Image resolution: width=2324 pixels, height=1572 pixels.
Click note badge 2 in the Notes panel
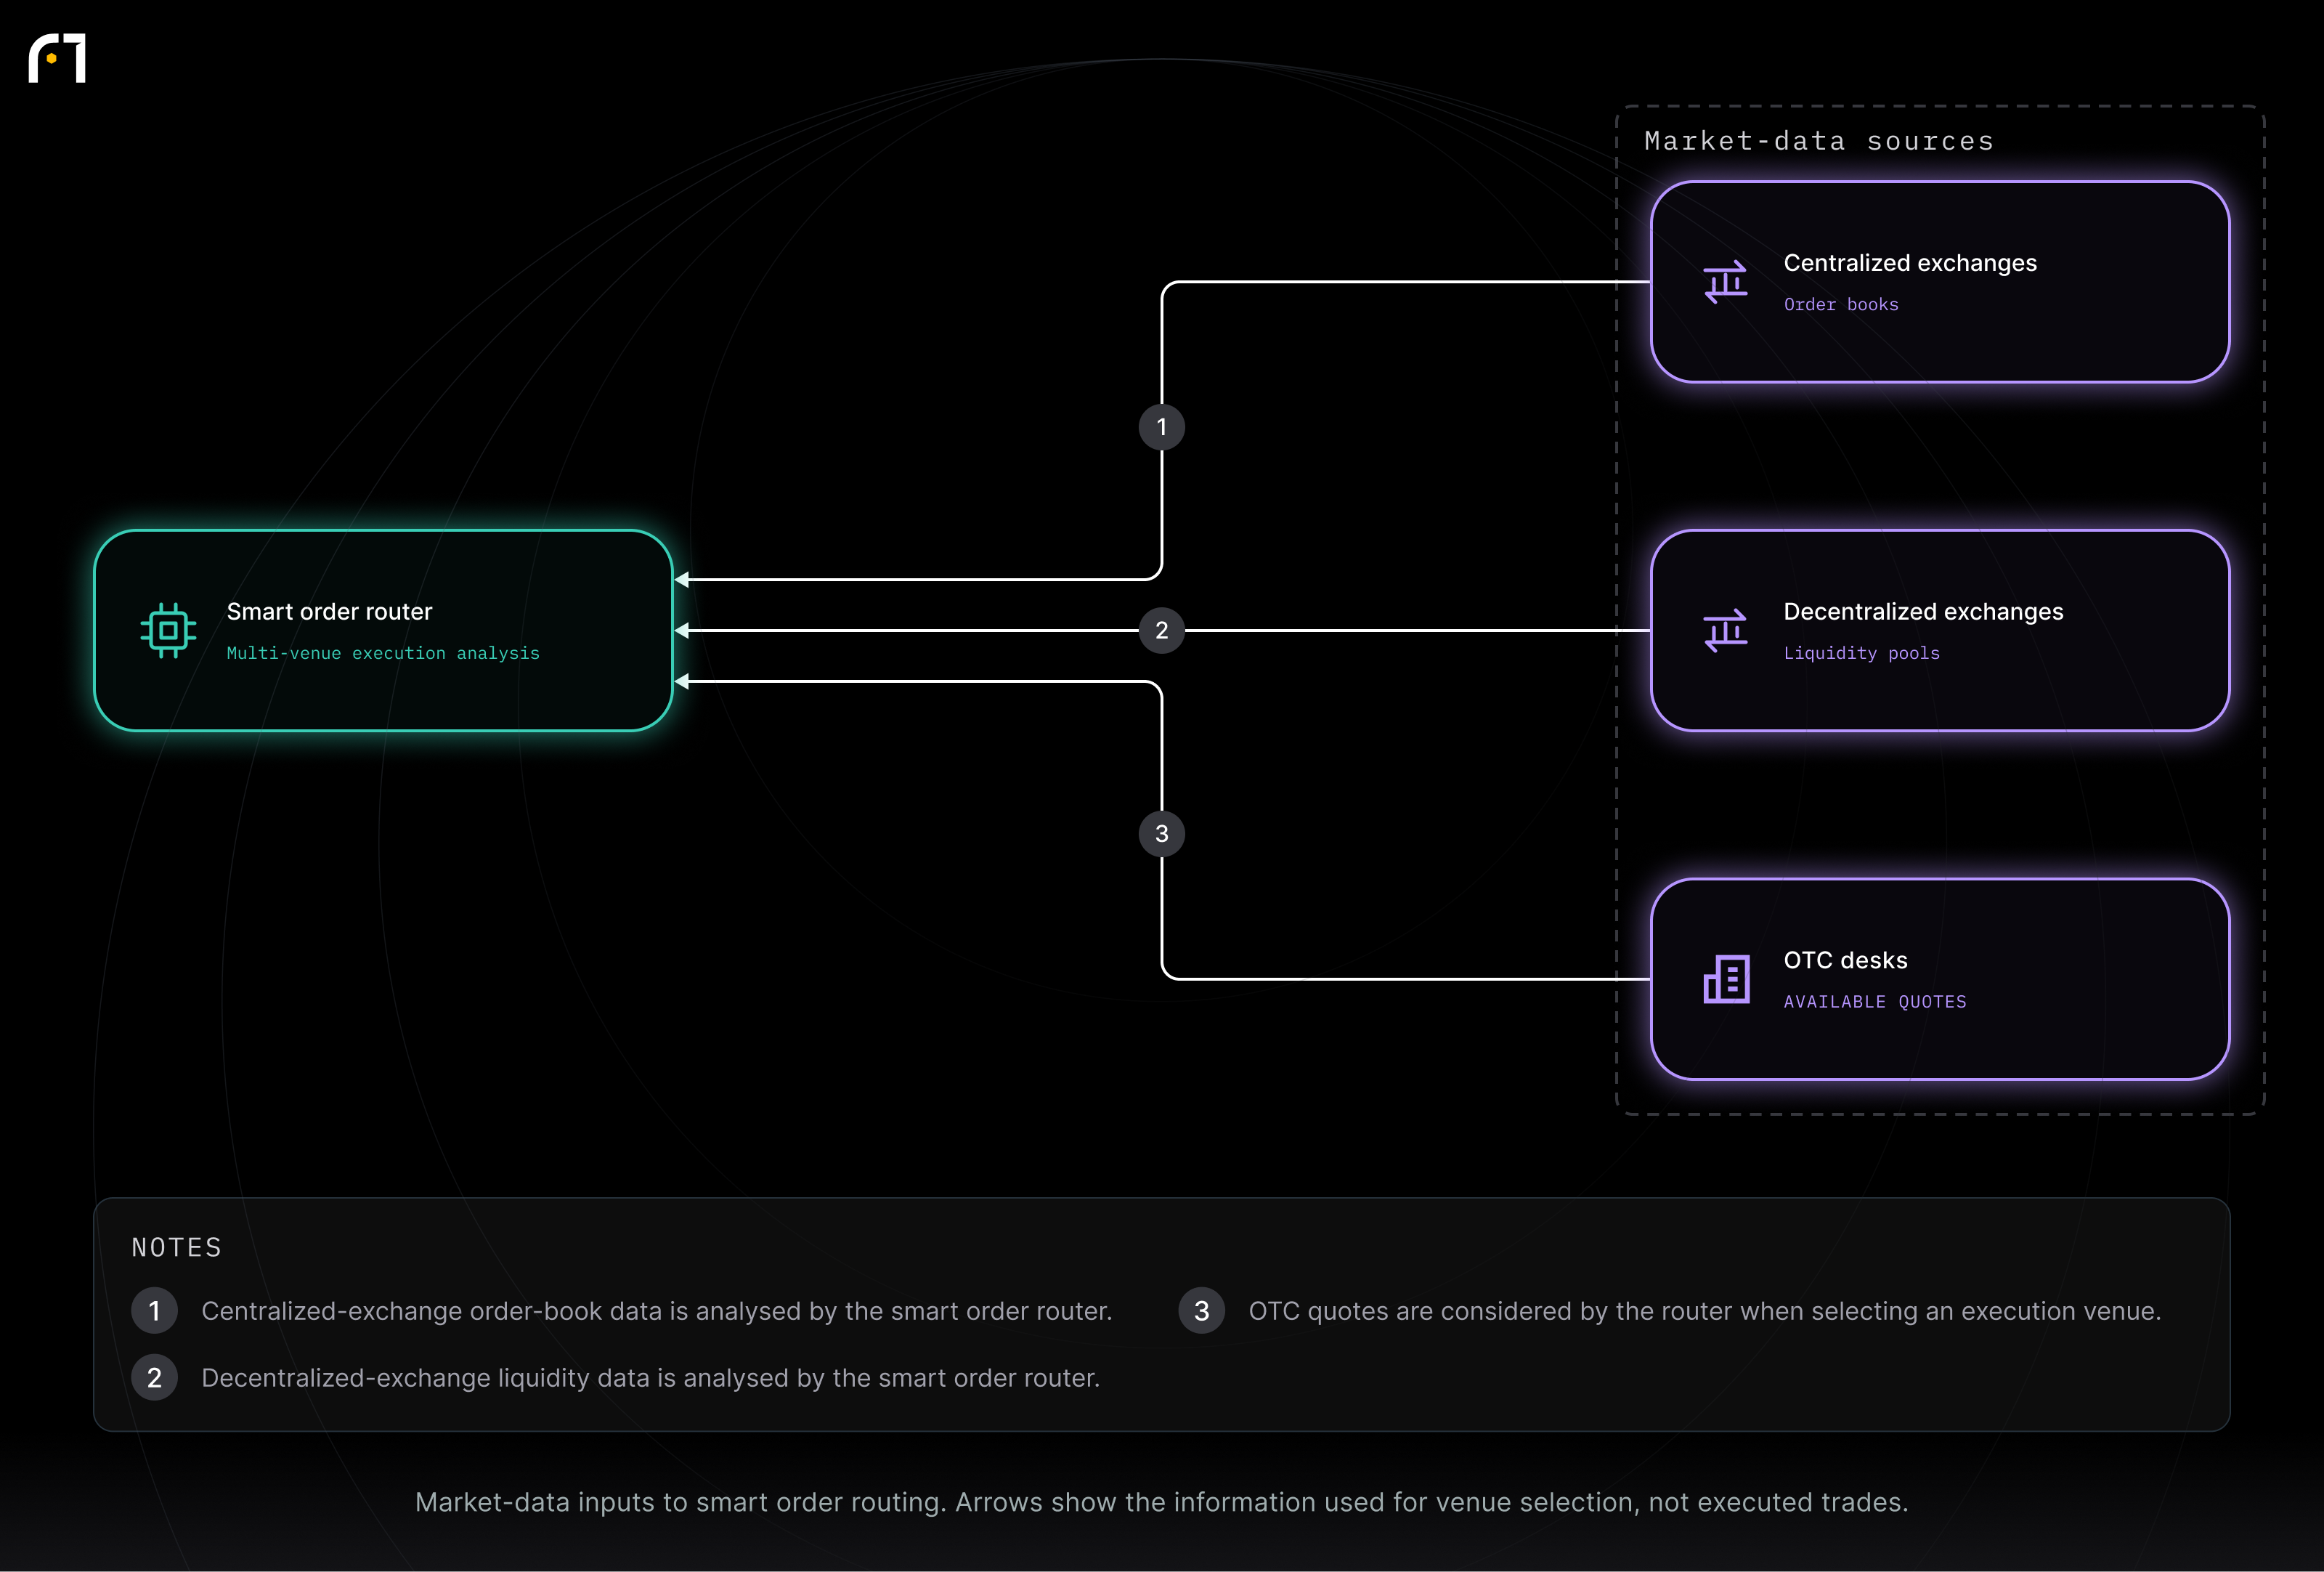(154, 1378)
